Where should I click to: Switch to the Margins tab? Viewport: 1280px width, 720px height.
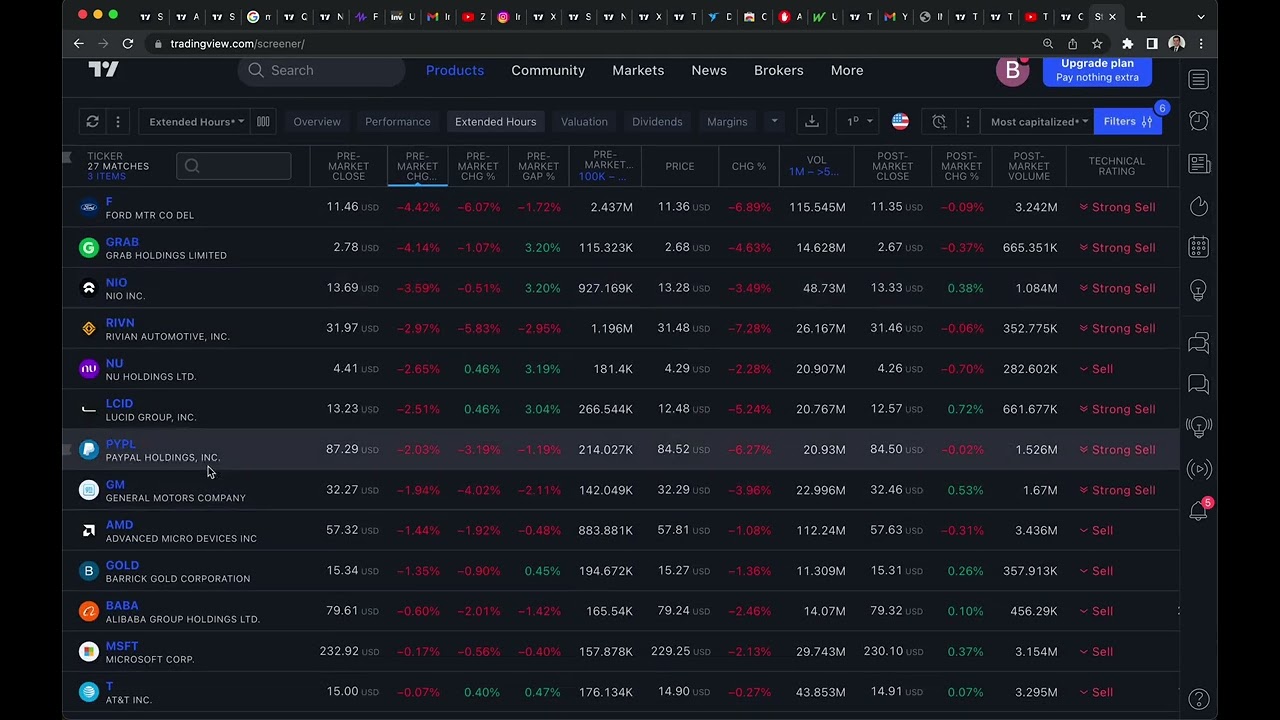click(727, 121)
